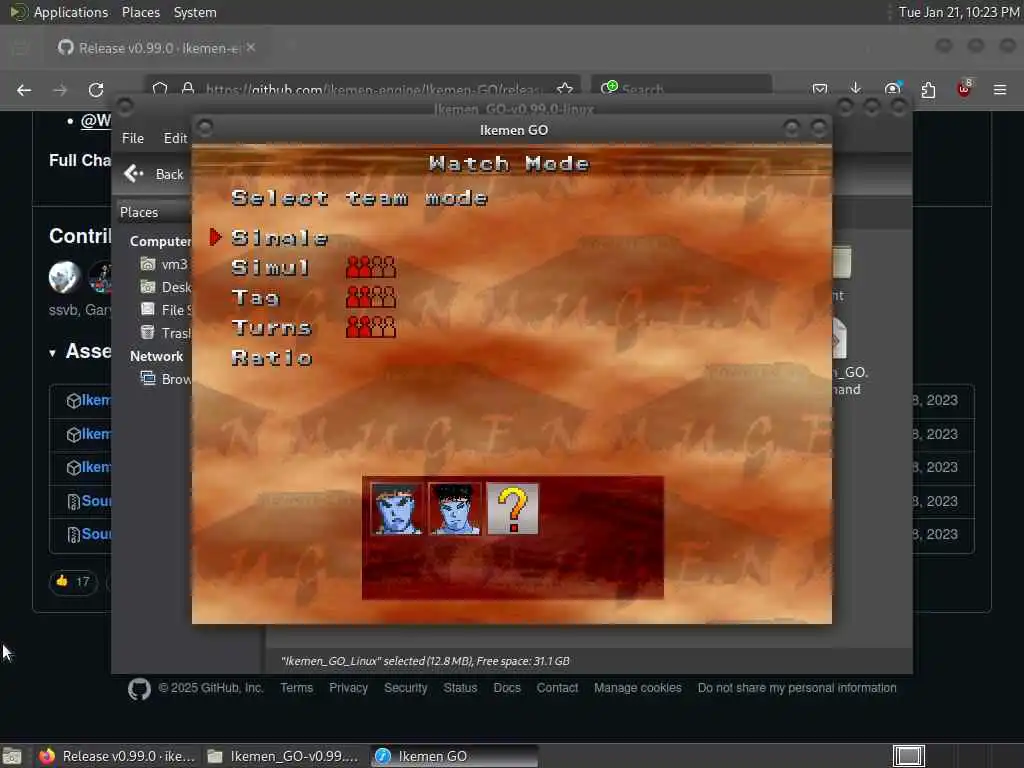The image size is (1024, 768).
Task: Select Turns team mode option
Action: tap(272, 328)
